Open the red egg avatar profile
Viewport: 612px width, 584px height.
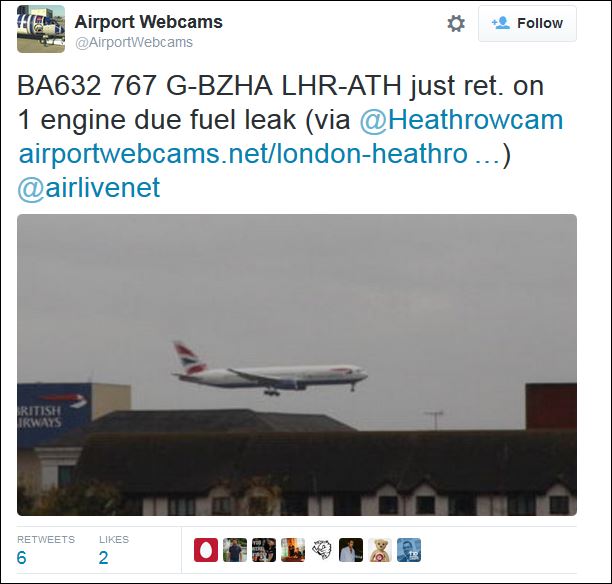206,550
